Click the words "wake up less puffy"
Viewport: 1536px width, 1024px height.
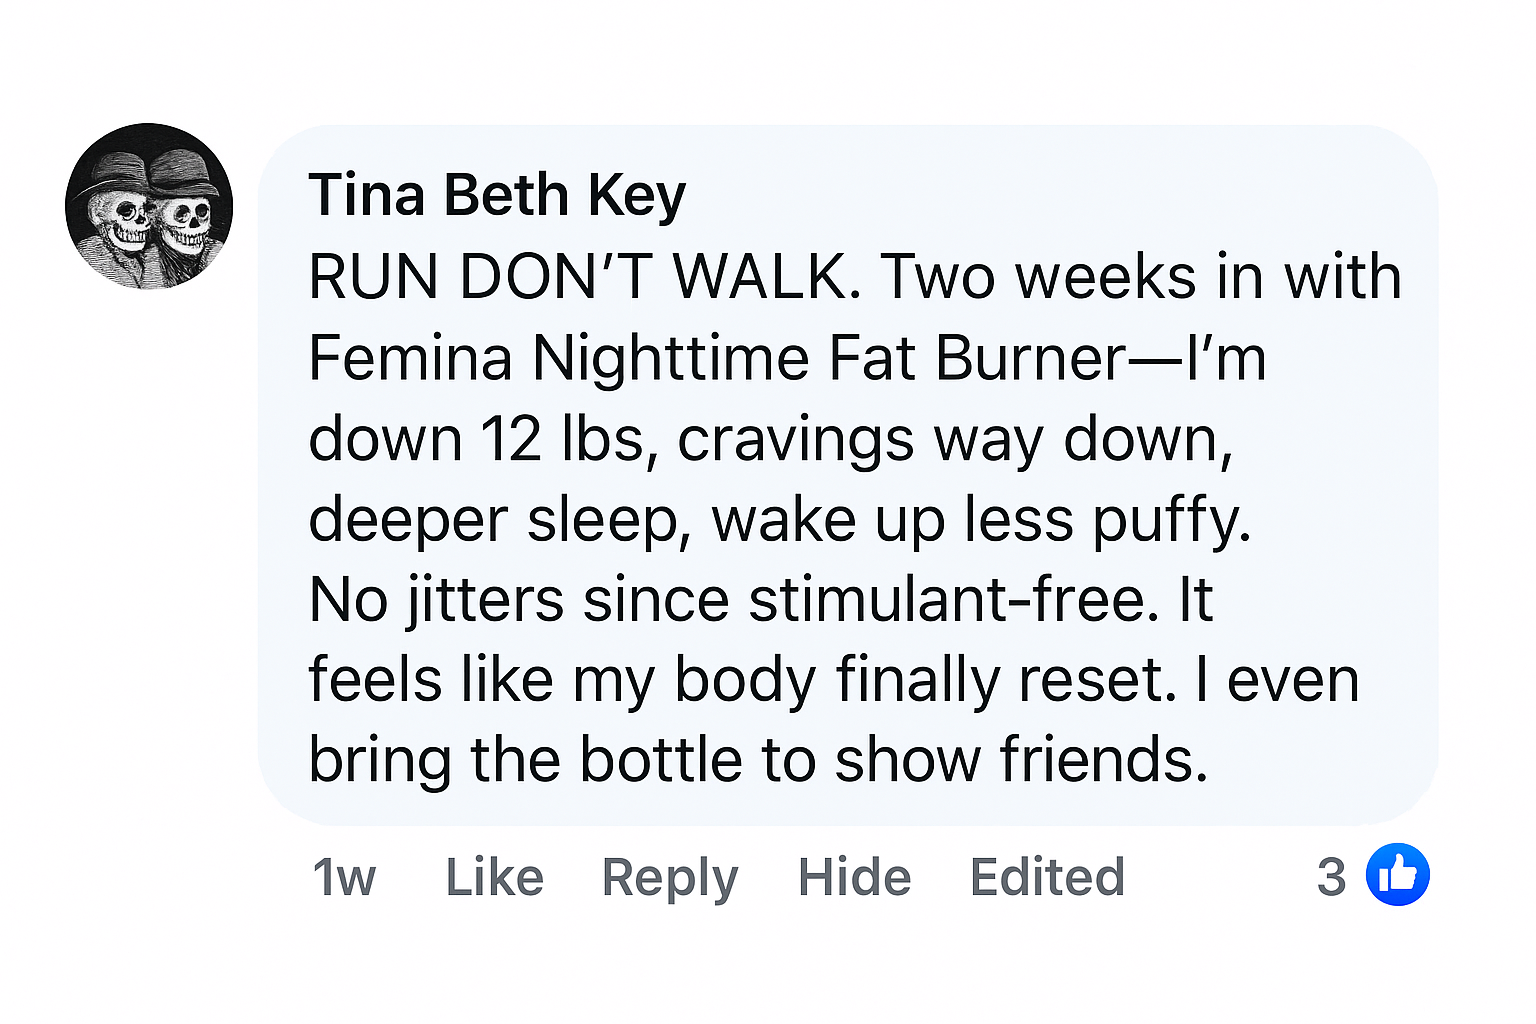980,519
